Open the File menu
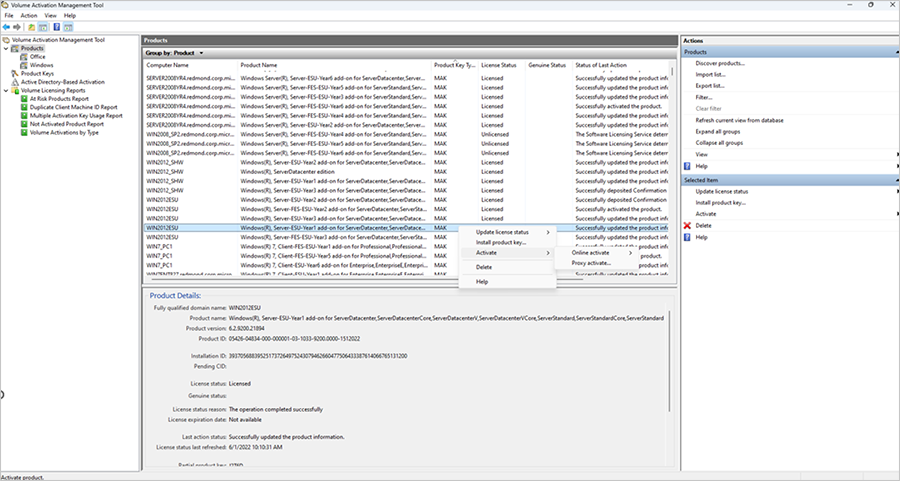The height and width of the screenshot is (481, 900). pos(9,15)
